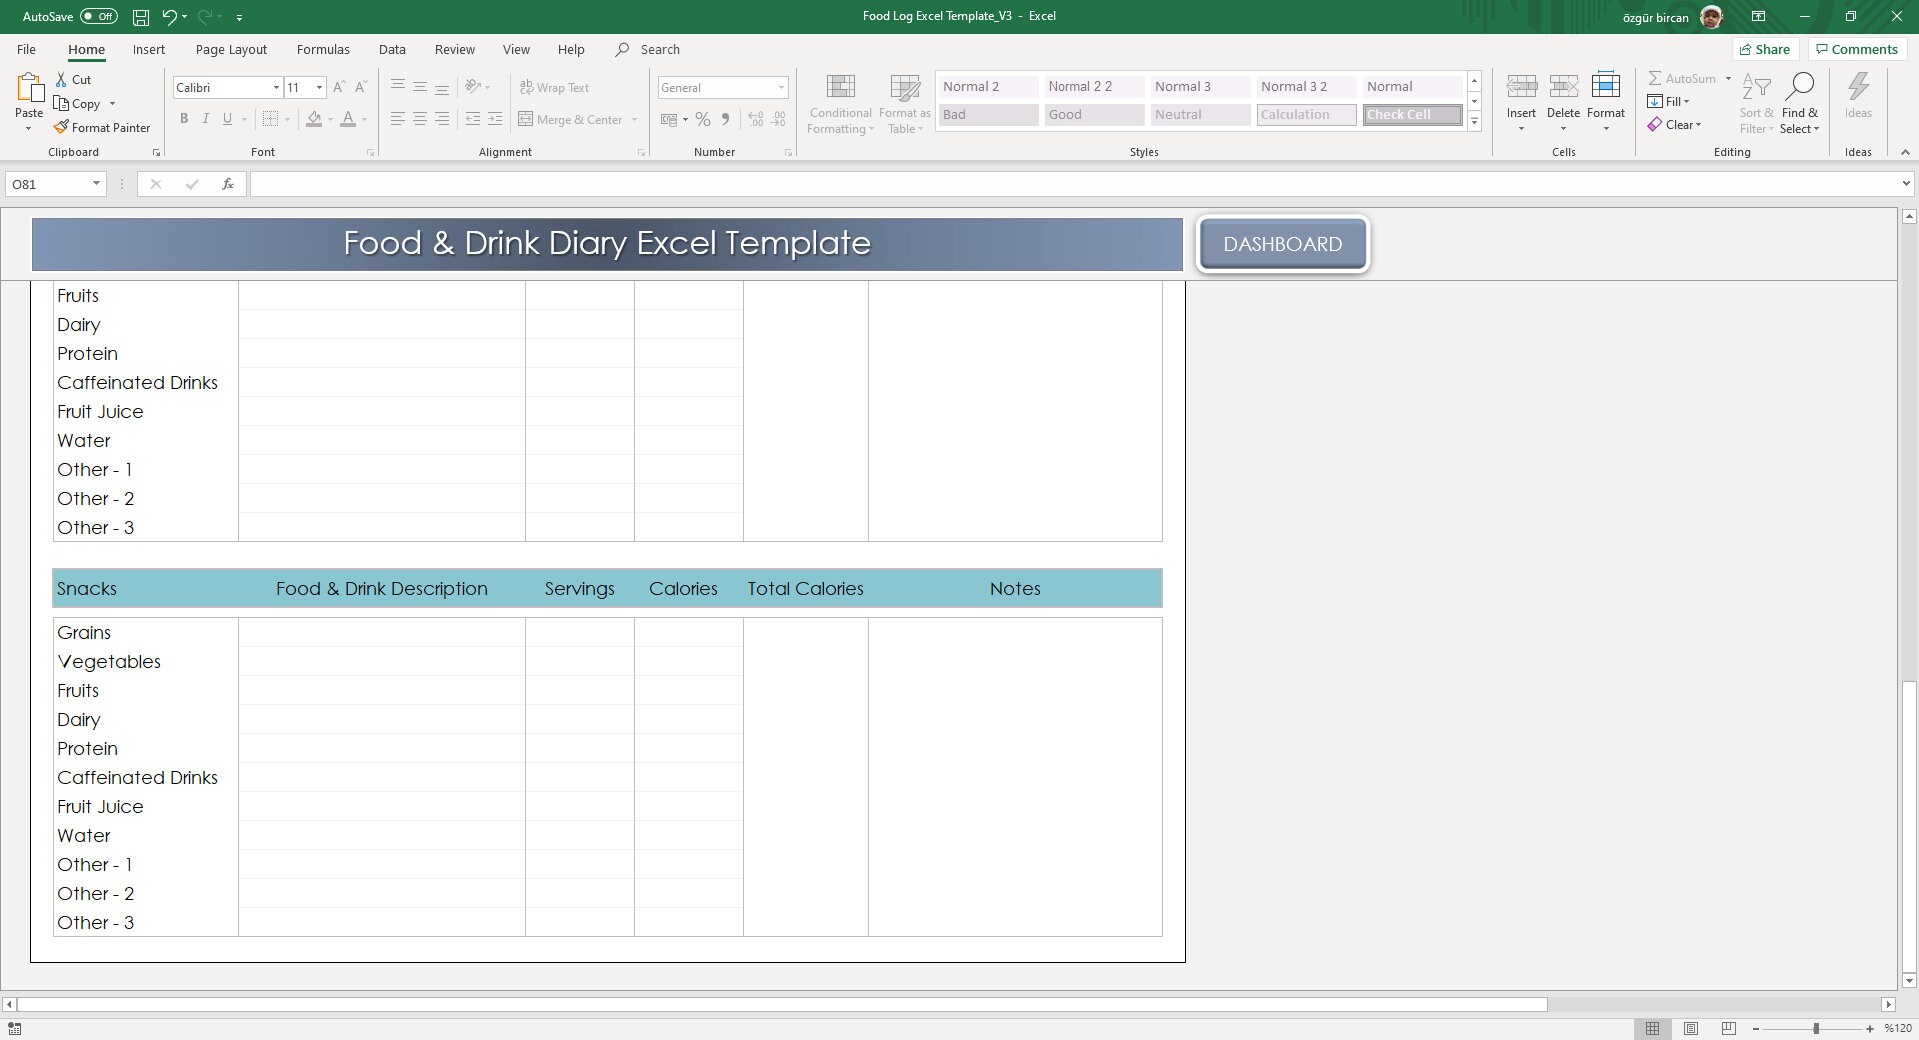Click the Format Painter icon
The width and height of the screenshot is (1919, 1040).
point(62,127)
